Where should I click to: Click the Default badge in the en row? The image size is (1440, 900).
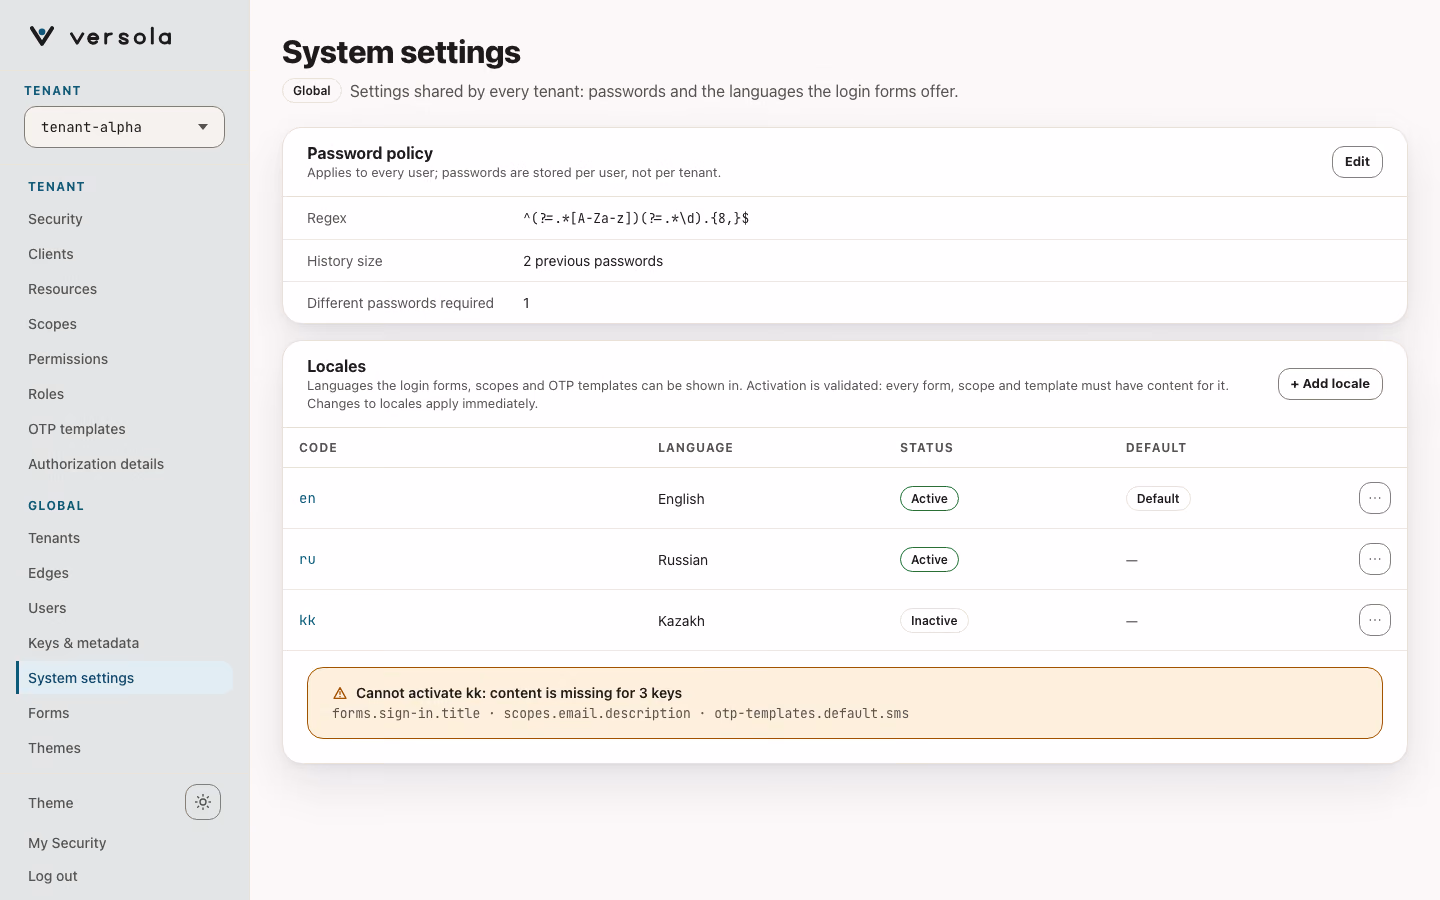[x=1158, y=499]
